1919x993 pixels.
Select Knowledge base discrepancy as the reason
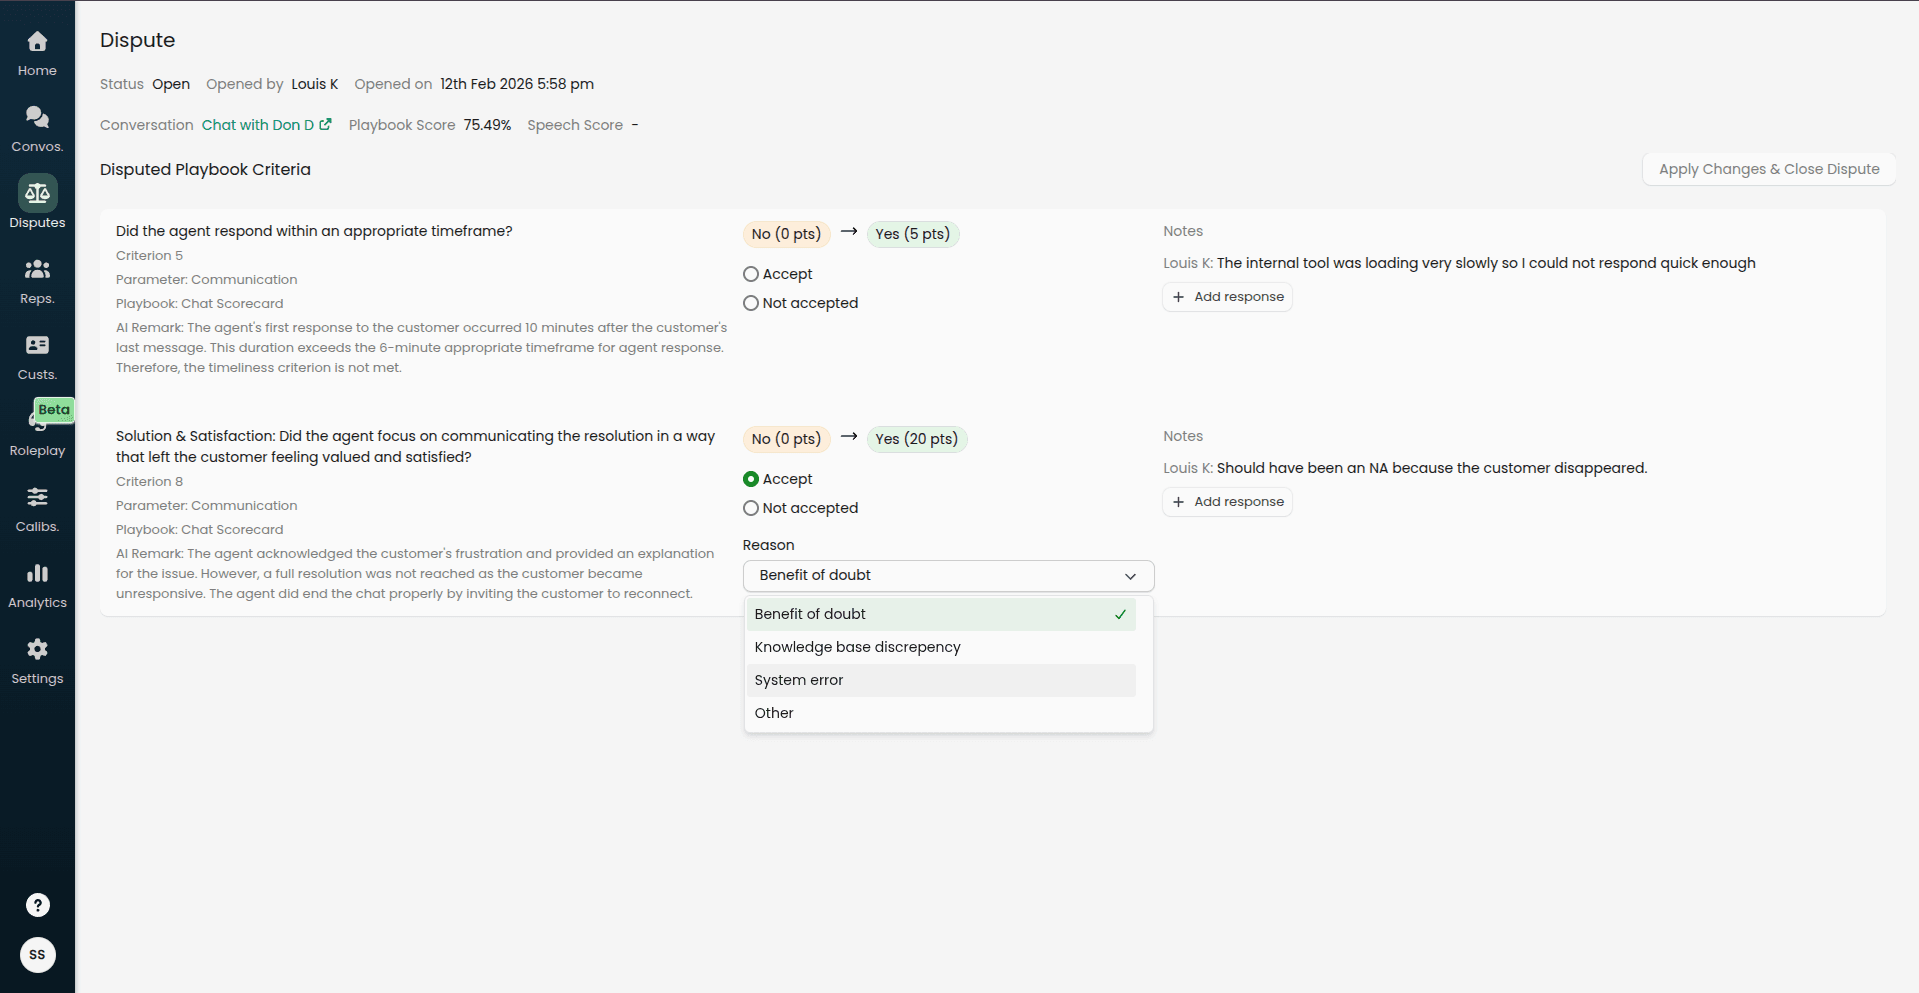(857, 647)
